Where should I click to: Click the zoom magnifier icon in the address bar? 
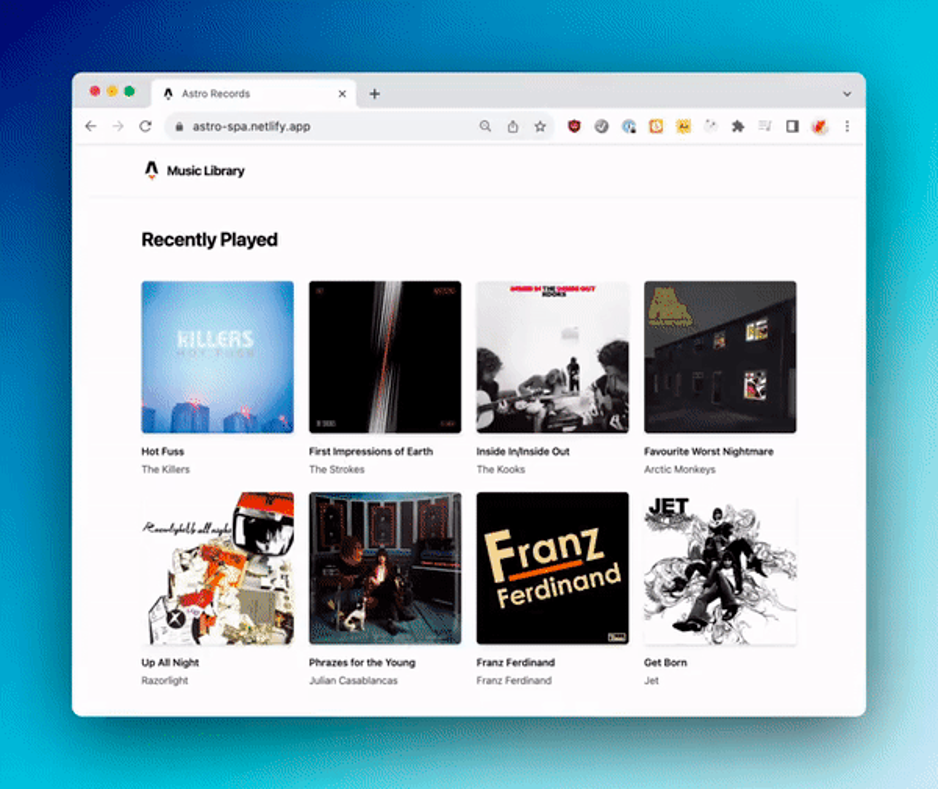click(x=485, y=126)
